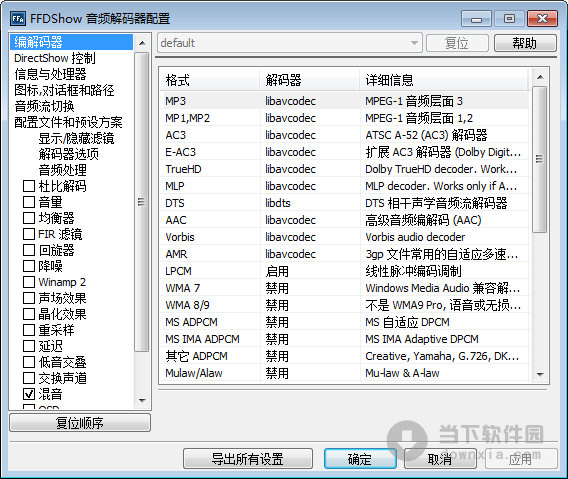Select the WMA 8/9 format row
568x479 pixels.
pyautogui.click(x=344, y=305)
